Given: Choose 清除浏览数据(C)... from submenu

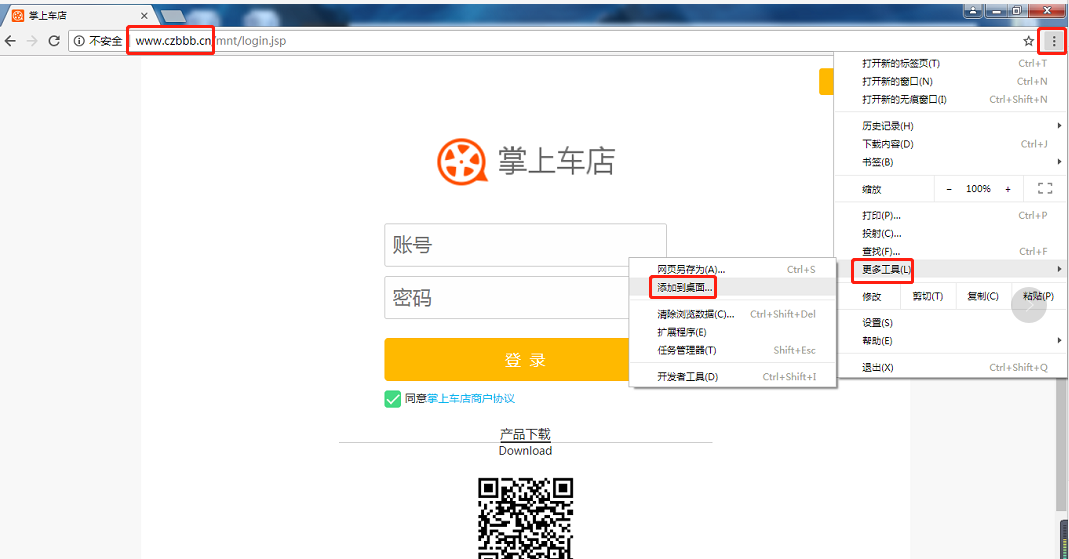Looking at the screenshot, I should point(695,314).
